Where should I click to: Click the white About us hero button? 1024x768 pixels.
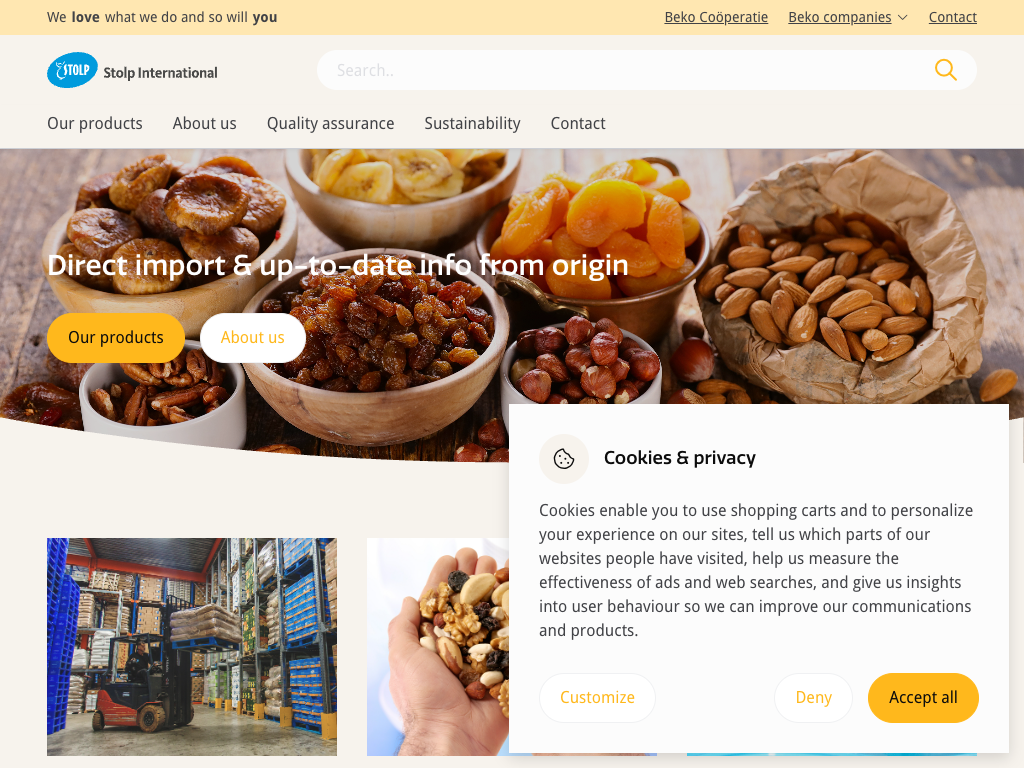pos(253,338)
